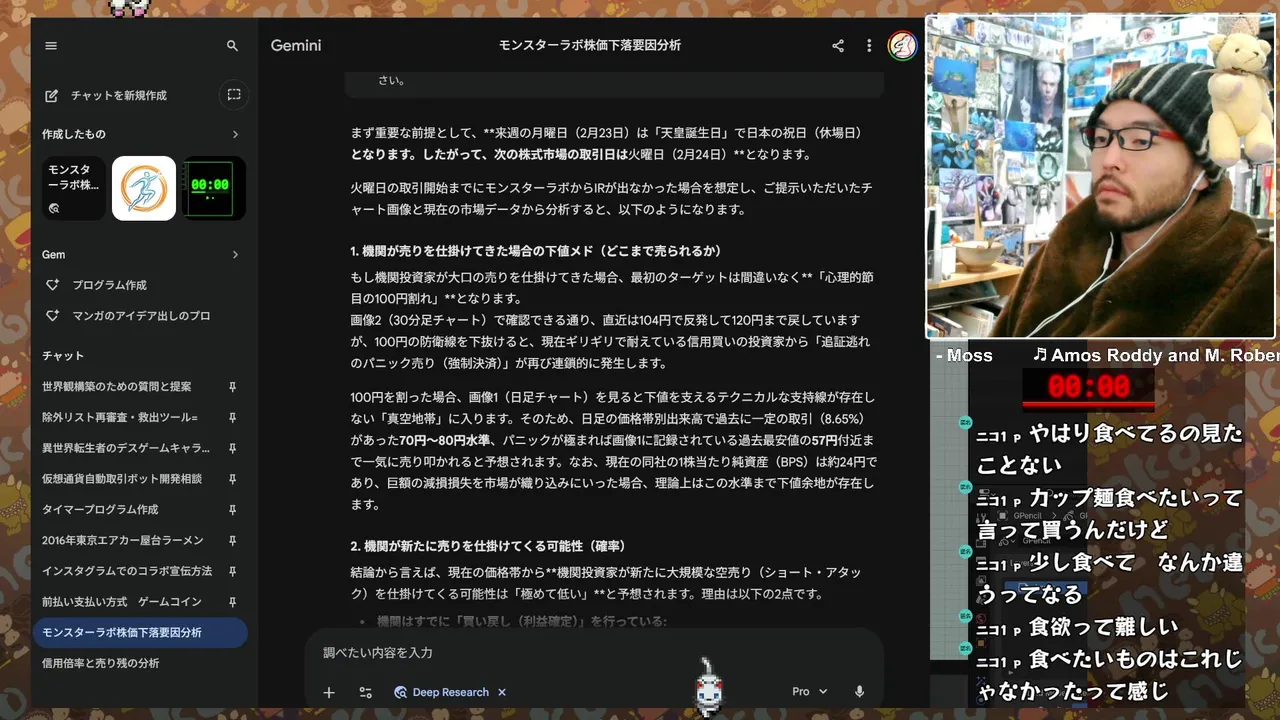Screen dimensions: 1280x720
Task: Open the Pro model dropdown
Action: [810, 692]
